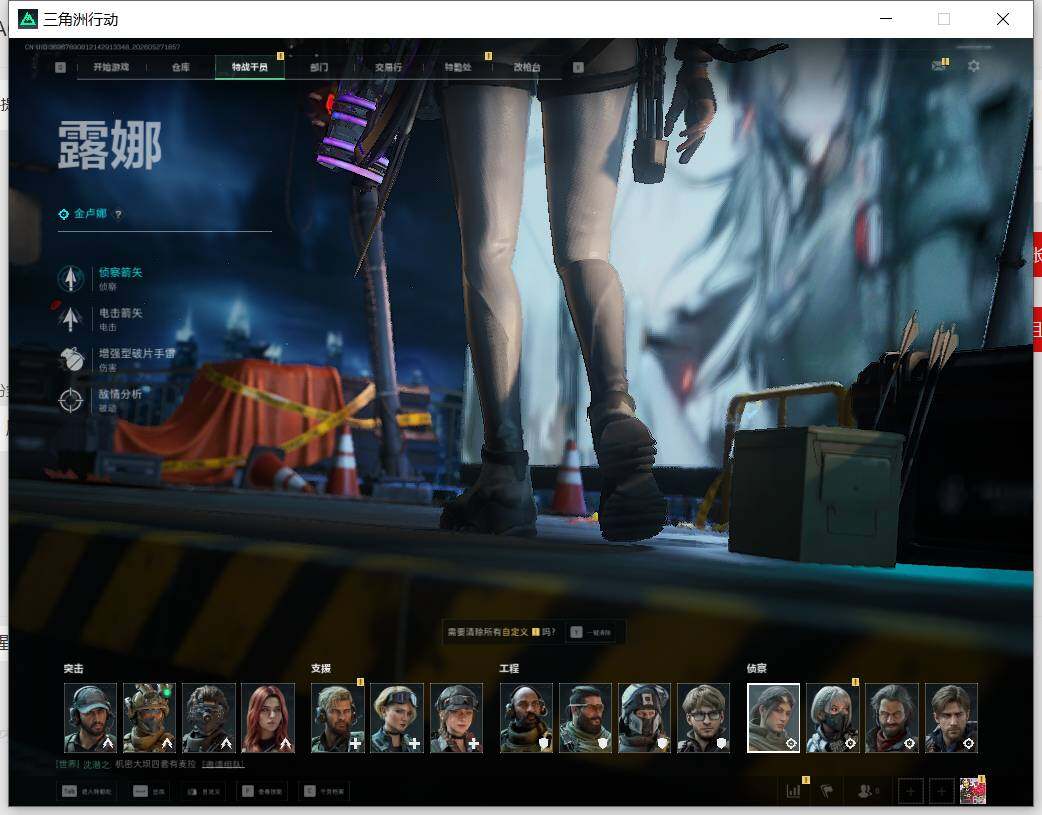
Task: Click the left nav key icon before 开始游戏
Action: point(60,67)
